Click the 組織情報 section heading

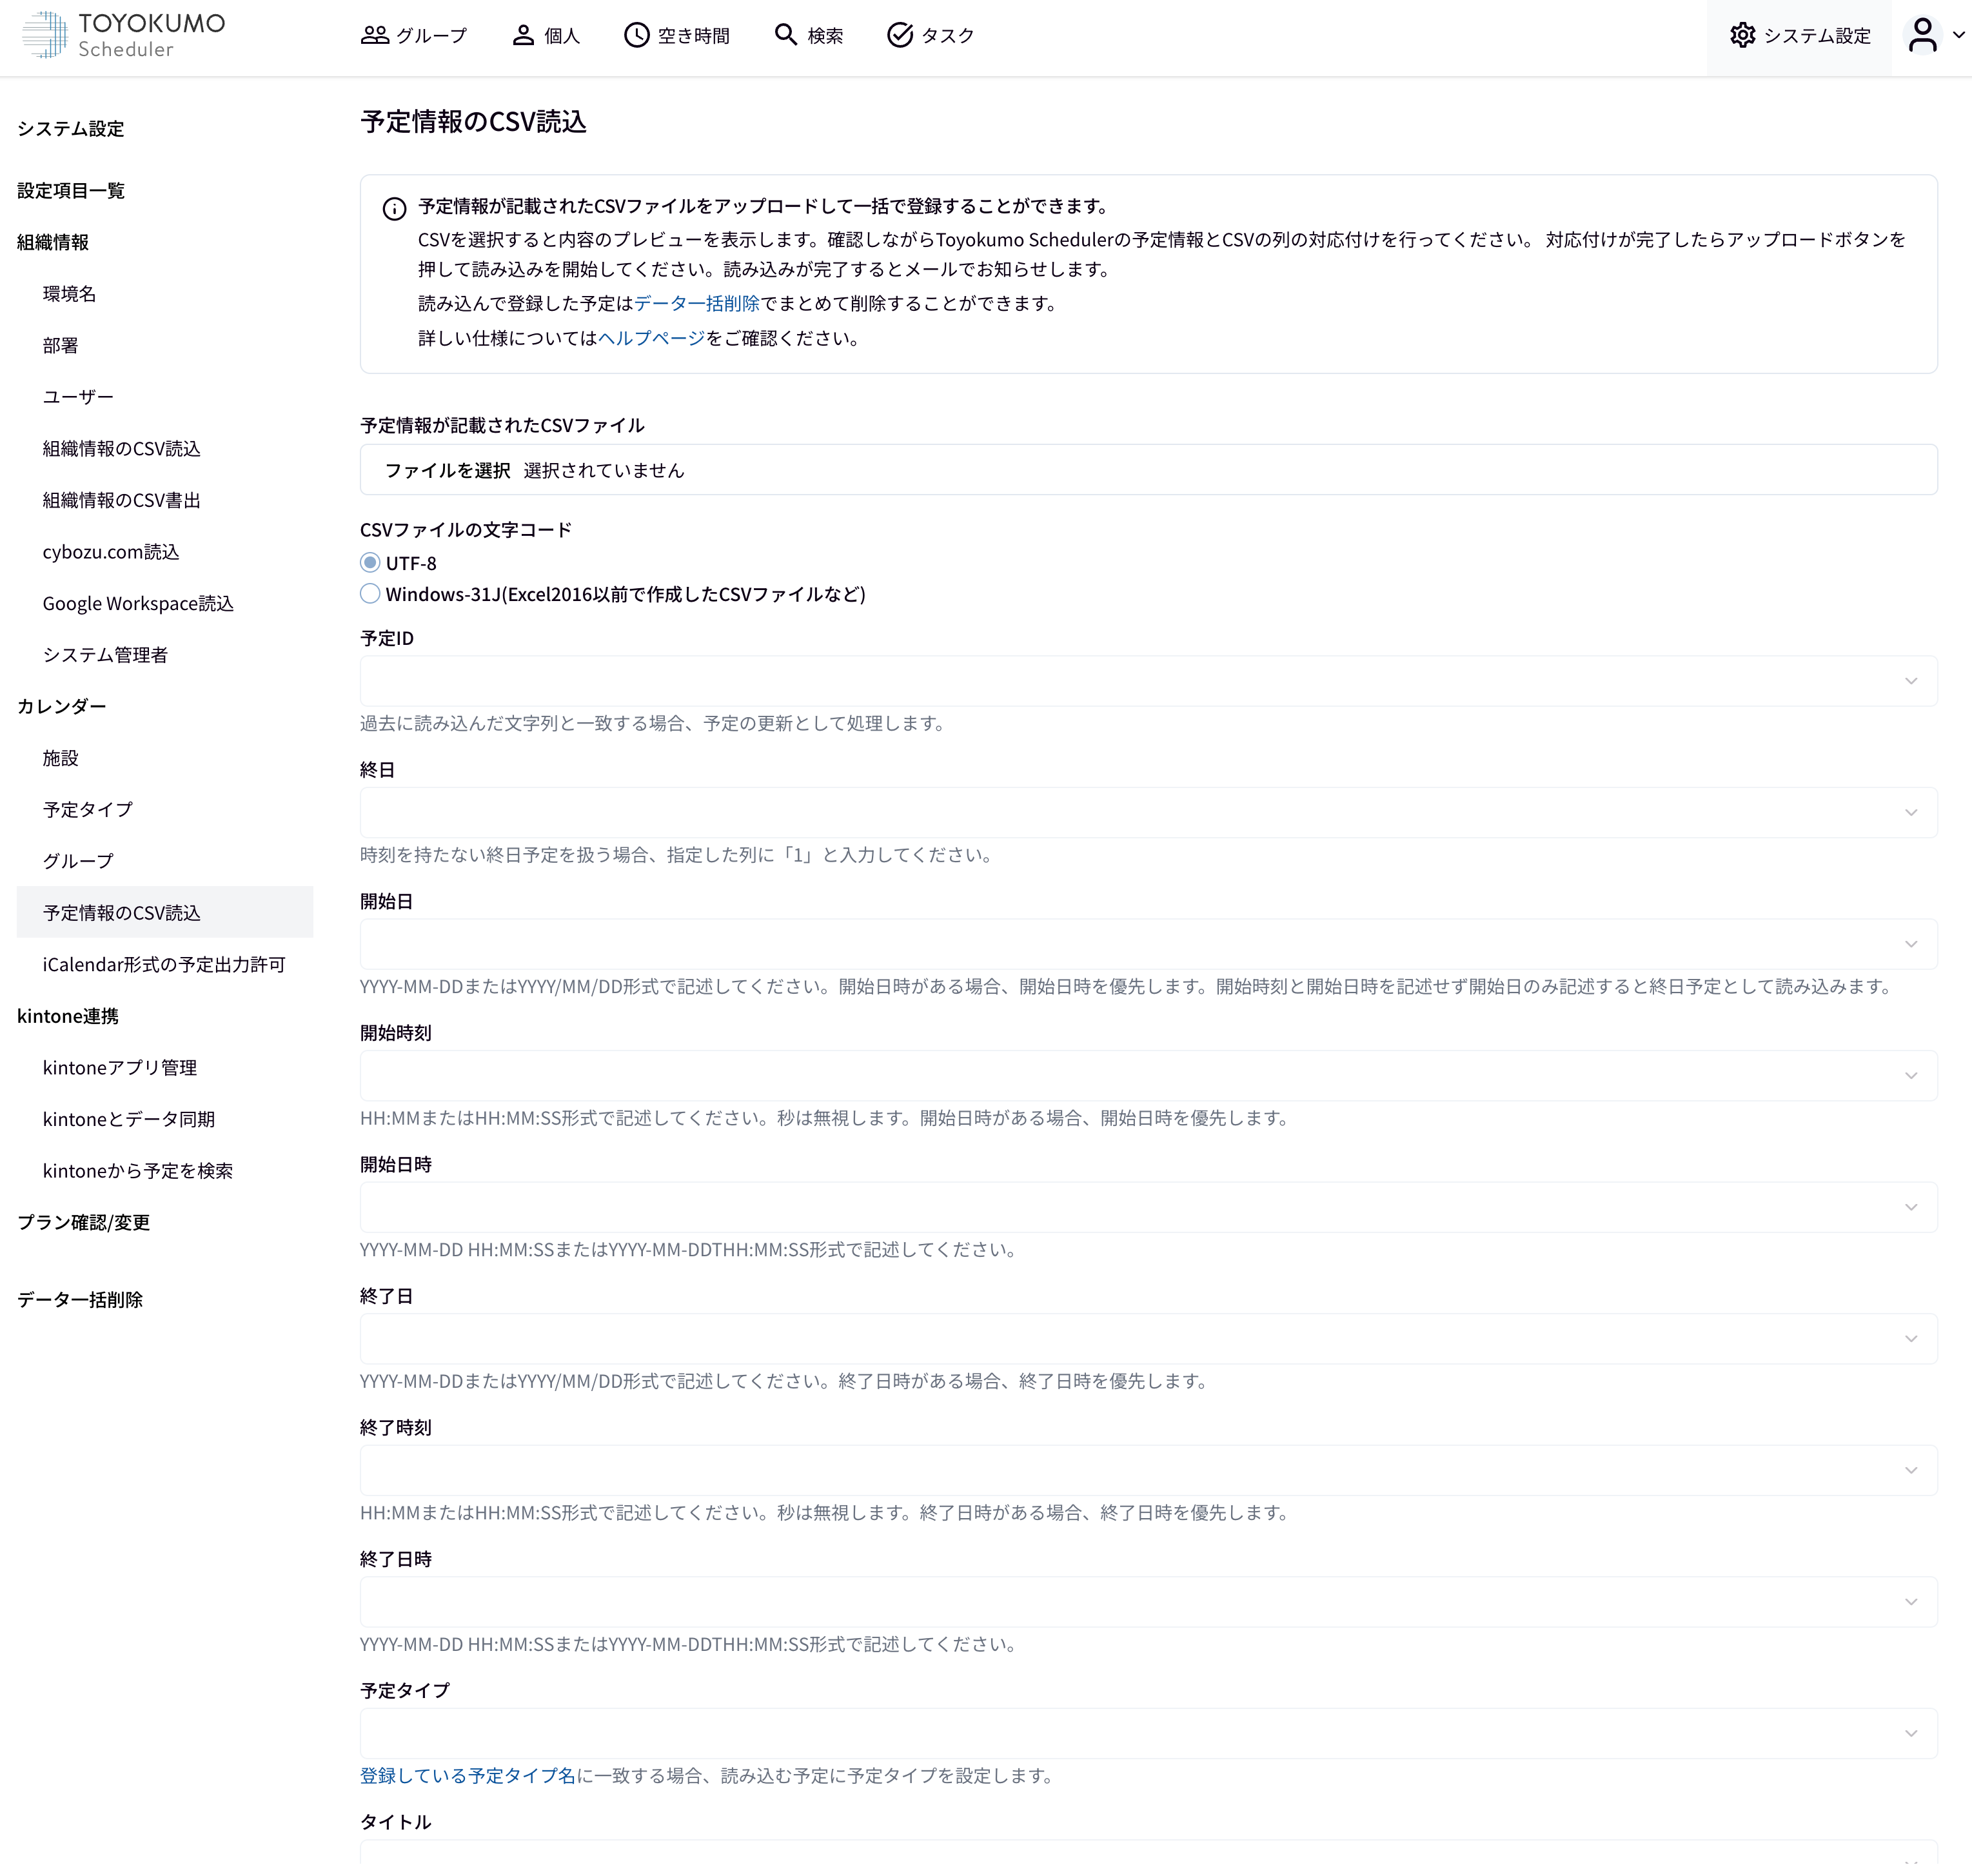click(53, 242)
